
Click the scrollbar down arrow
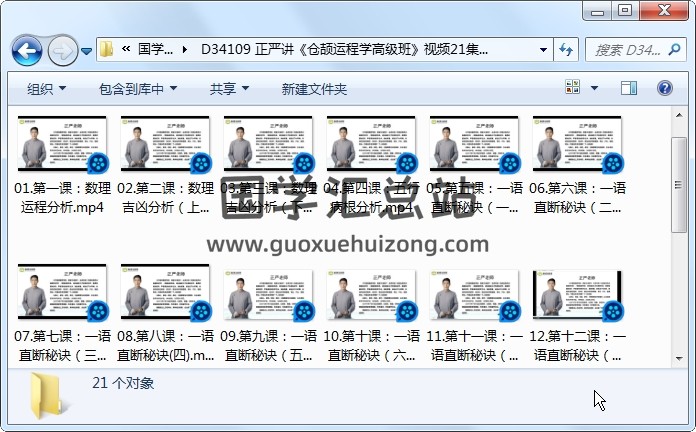679,358
